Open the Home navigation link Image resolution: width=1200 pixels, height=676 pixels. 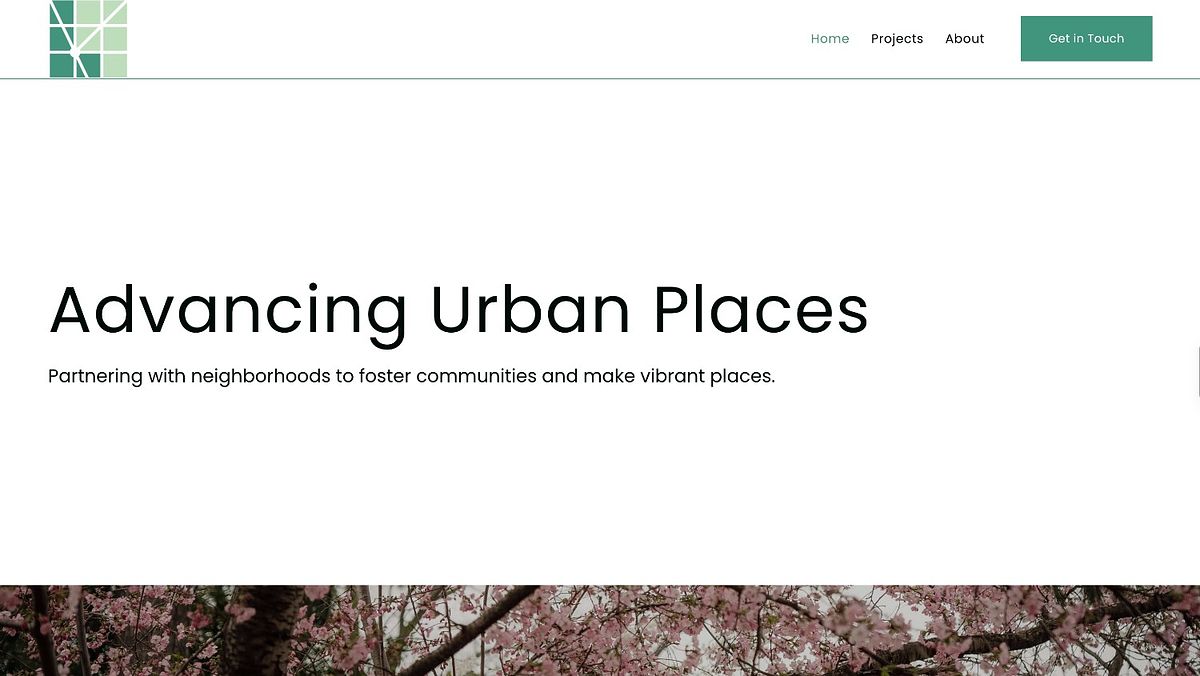pyautogui.click(x=830, y=39)
